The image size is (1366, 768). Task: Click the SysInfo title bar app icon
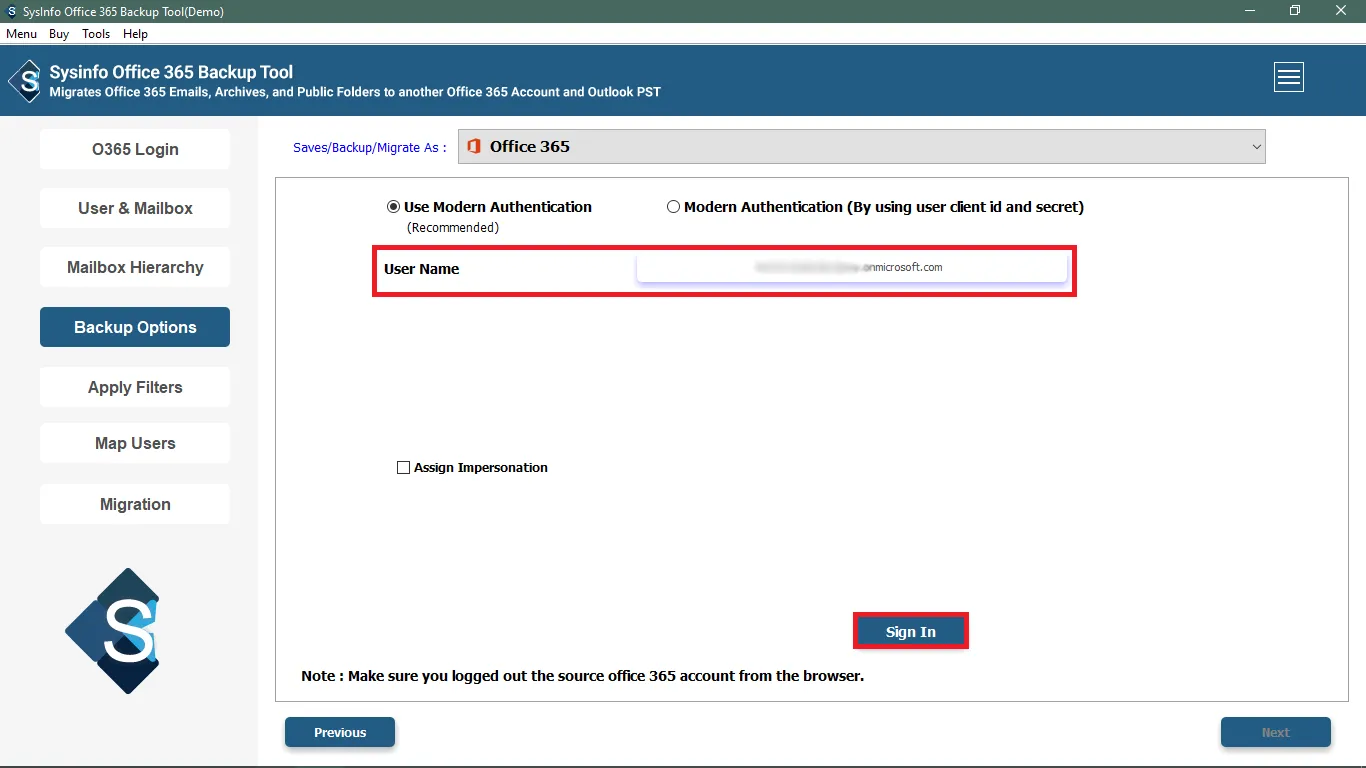(11, 12)
